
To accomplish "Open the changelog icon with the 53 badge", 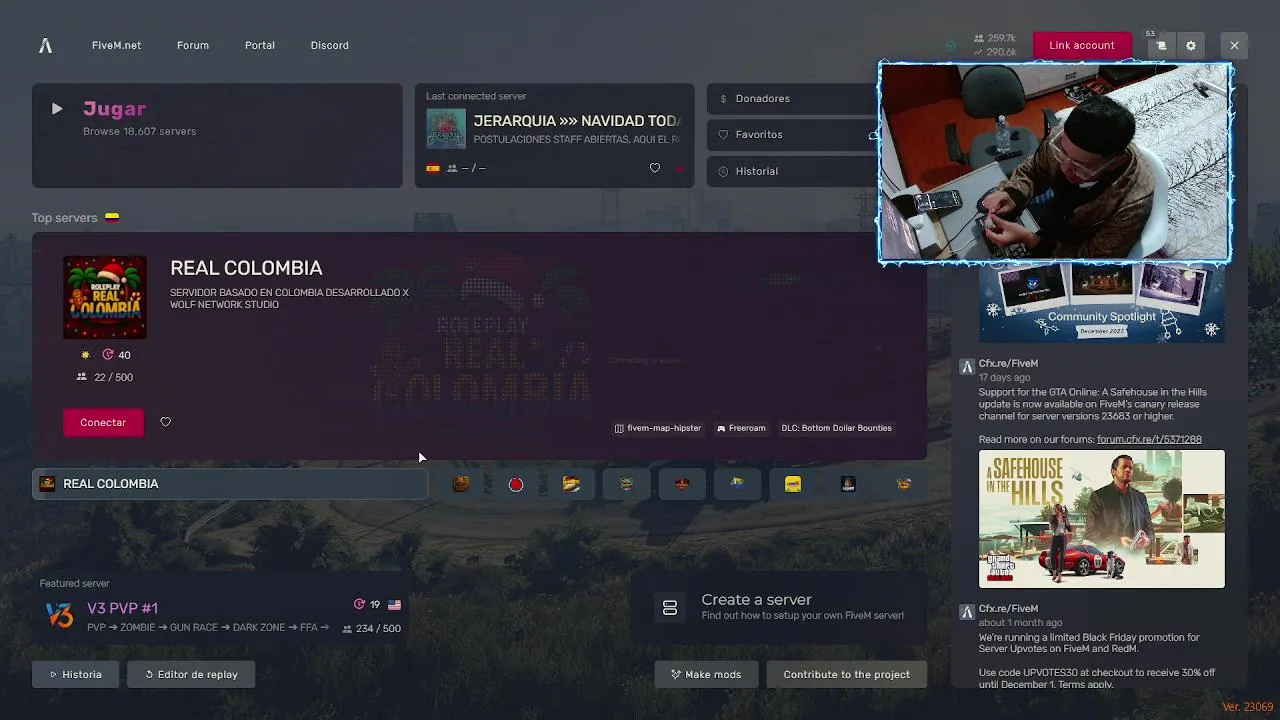I will tap(1161, 45).
